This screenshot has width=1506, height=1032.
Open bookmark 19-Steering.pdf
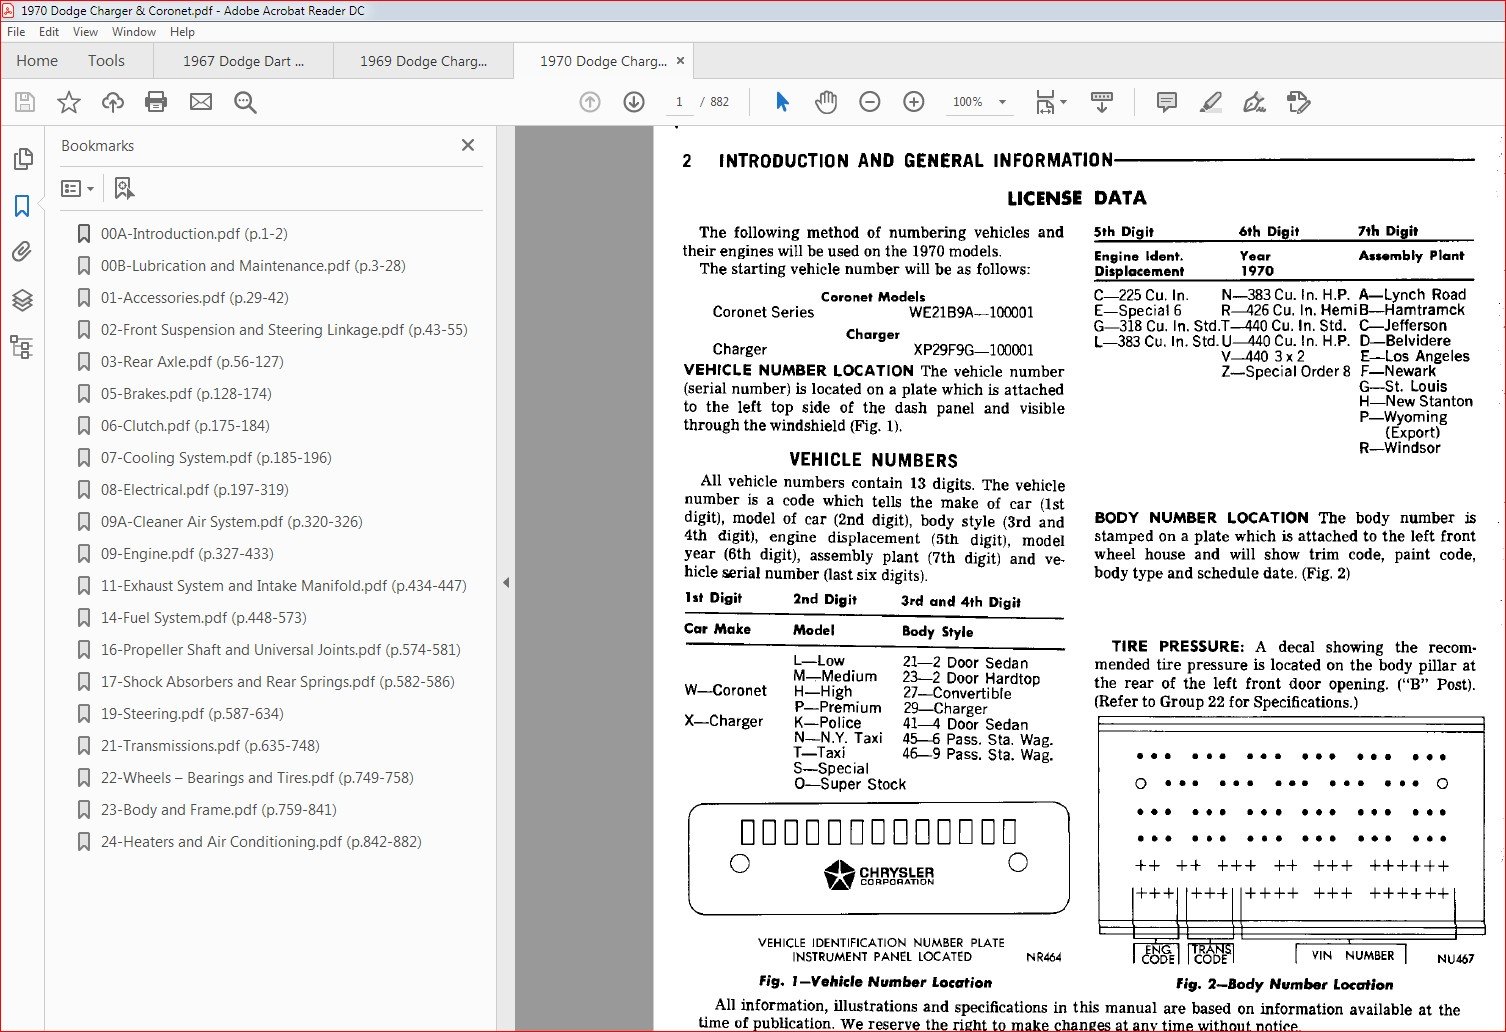point(192,714)
